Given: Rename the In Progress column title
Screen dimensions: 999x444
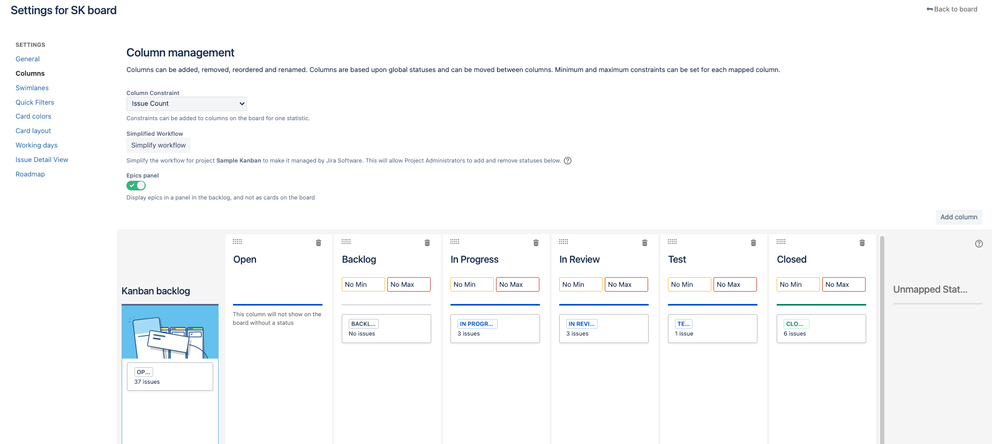Looking at the screenshot, I should pyautogui.click(x=475, y=259).
